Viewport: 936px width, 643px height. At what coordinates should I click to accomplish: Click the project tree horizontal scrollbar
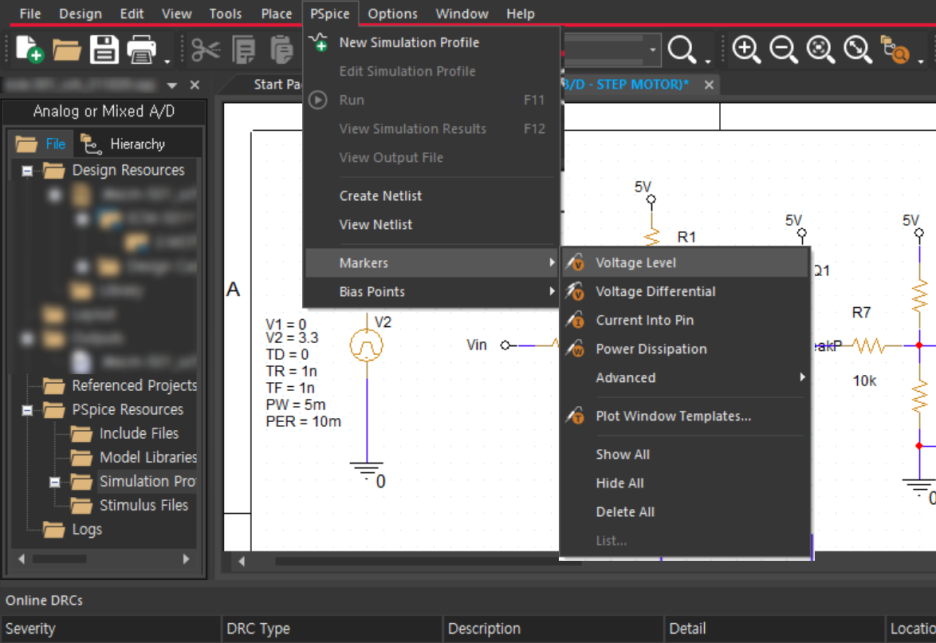[60, 559]
